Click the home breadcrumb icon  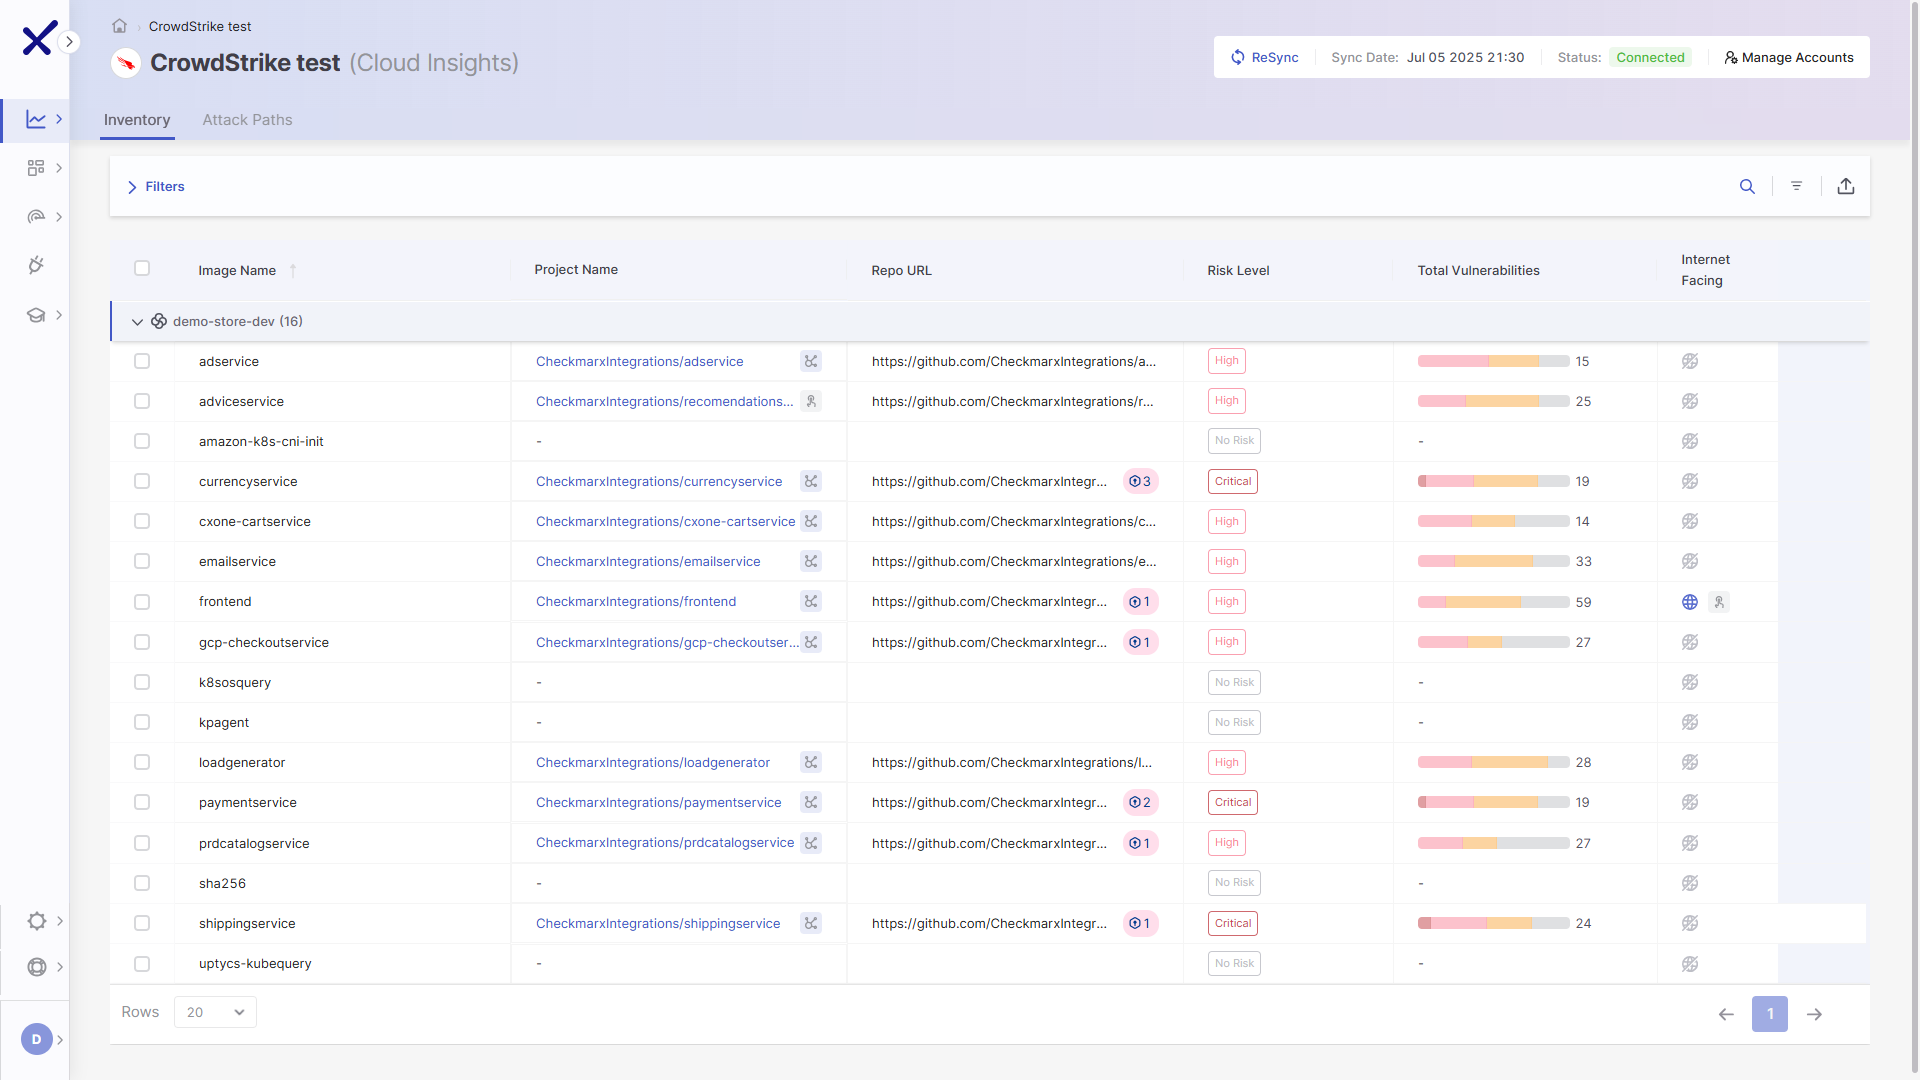119,26
